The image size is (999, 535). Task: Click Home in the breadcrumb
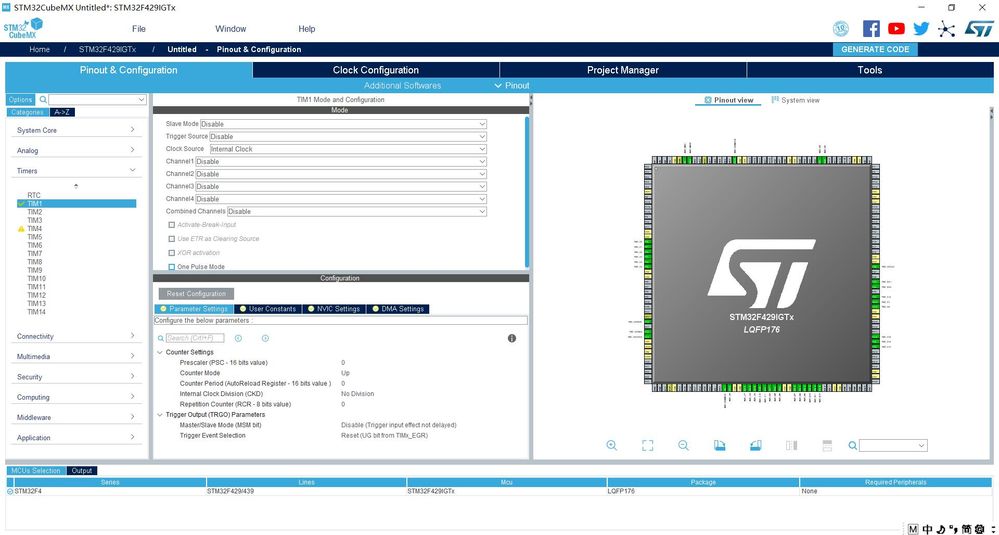click(40, 49)
